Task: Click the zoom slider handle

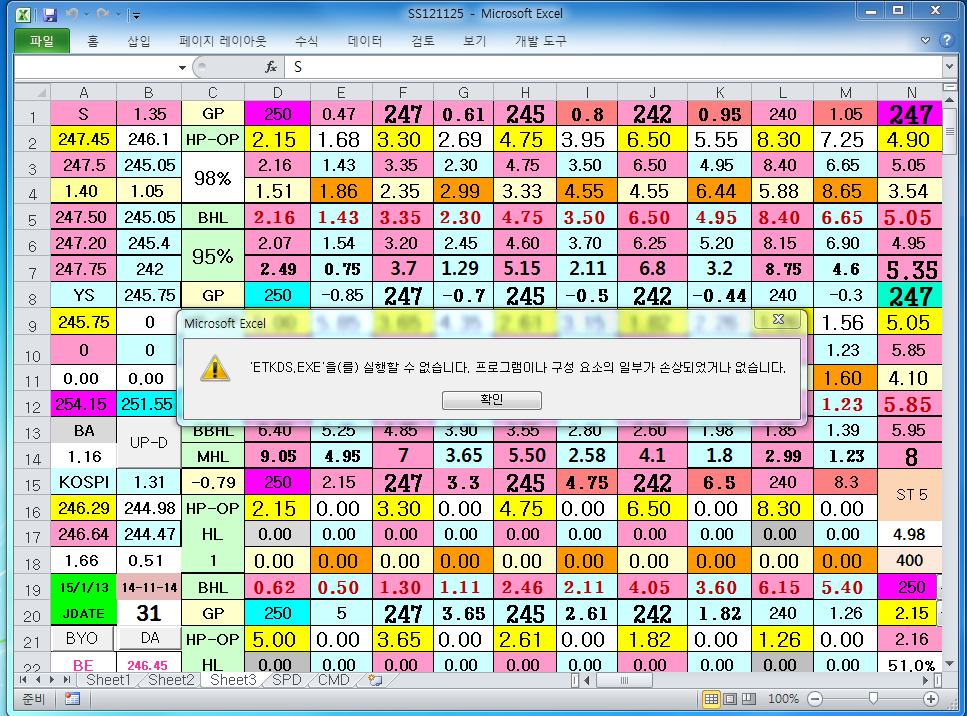Action: click(873, 699)
